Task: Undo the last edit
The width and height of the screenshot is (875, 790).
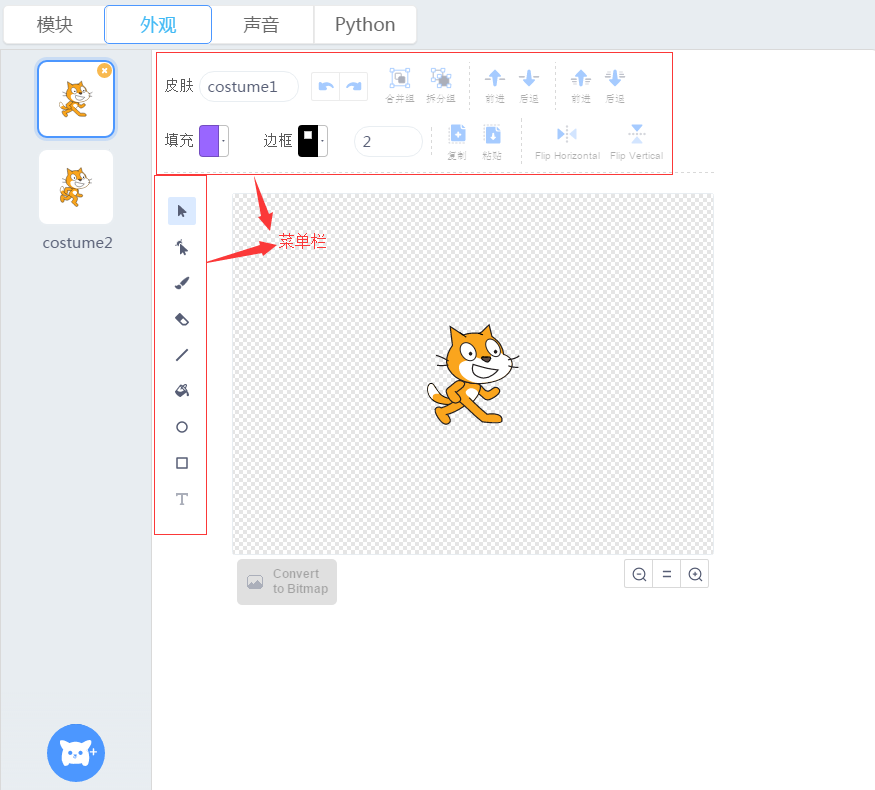Action: coord(326,86)
